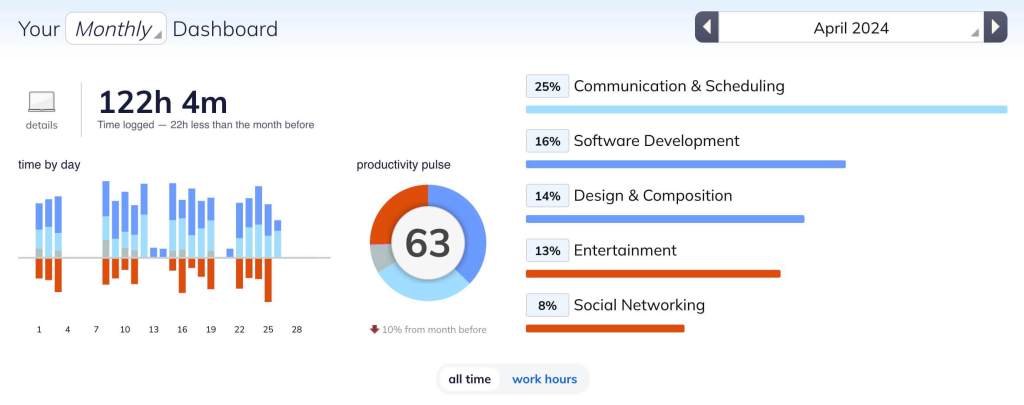Click the red down-arrow pulse change icon
Image resolution: width=1024 pixels, height=405 pixels.
pyautogui.click(x=374, y=330)
